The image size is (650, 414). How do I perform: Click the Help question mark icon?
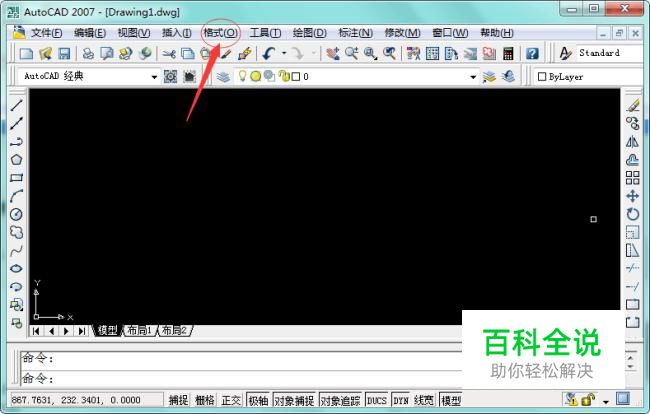click(532, 53)
